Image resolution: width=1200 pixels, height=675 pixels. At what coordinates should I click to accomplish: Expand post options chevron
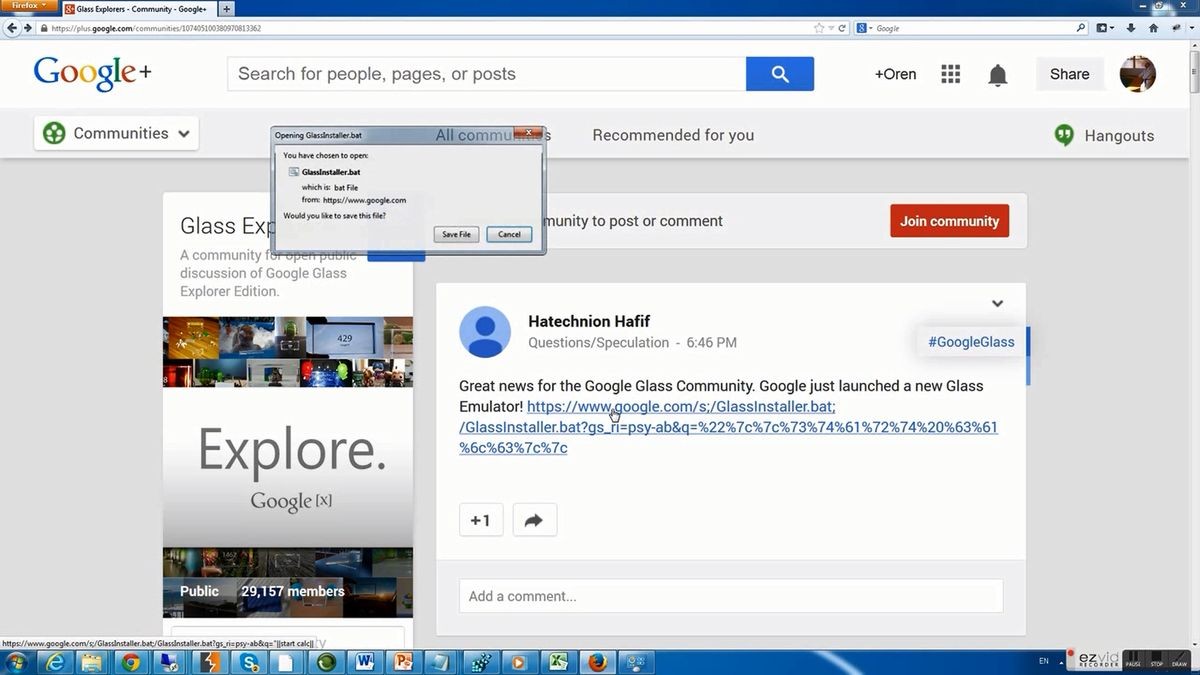(997, 304)
